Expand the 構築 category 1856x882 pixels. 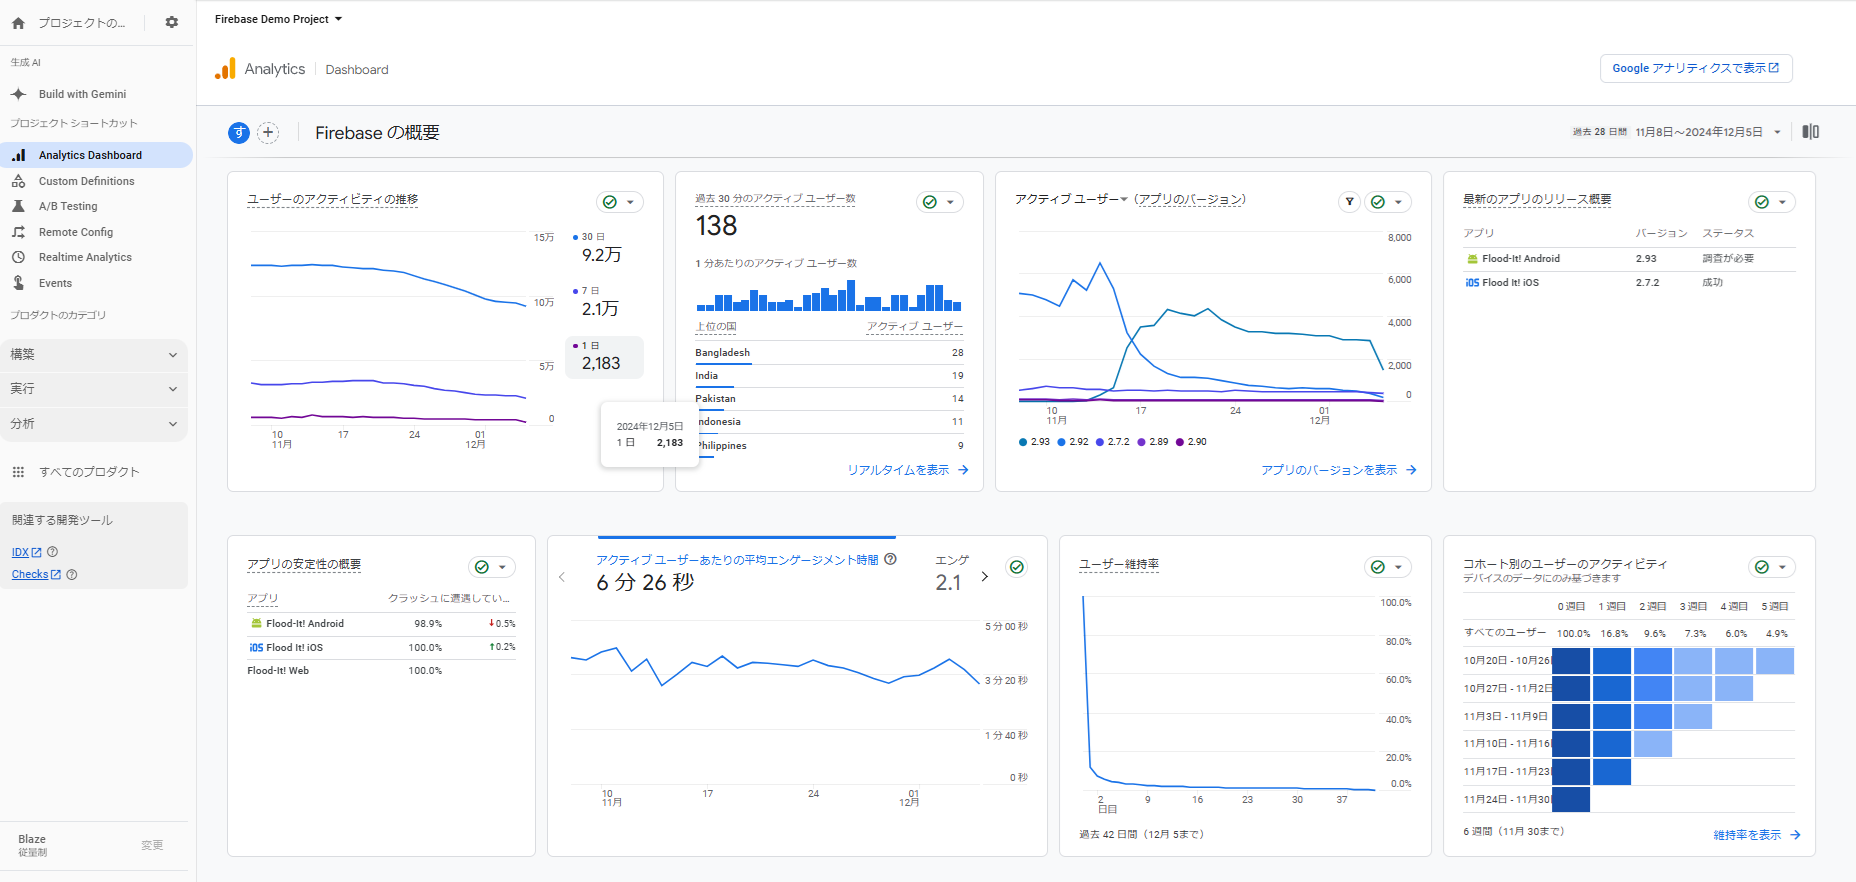click(94, 355)
